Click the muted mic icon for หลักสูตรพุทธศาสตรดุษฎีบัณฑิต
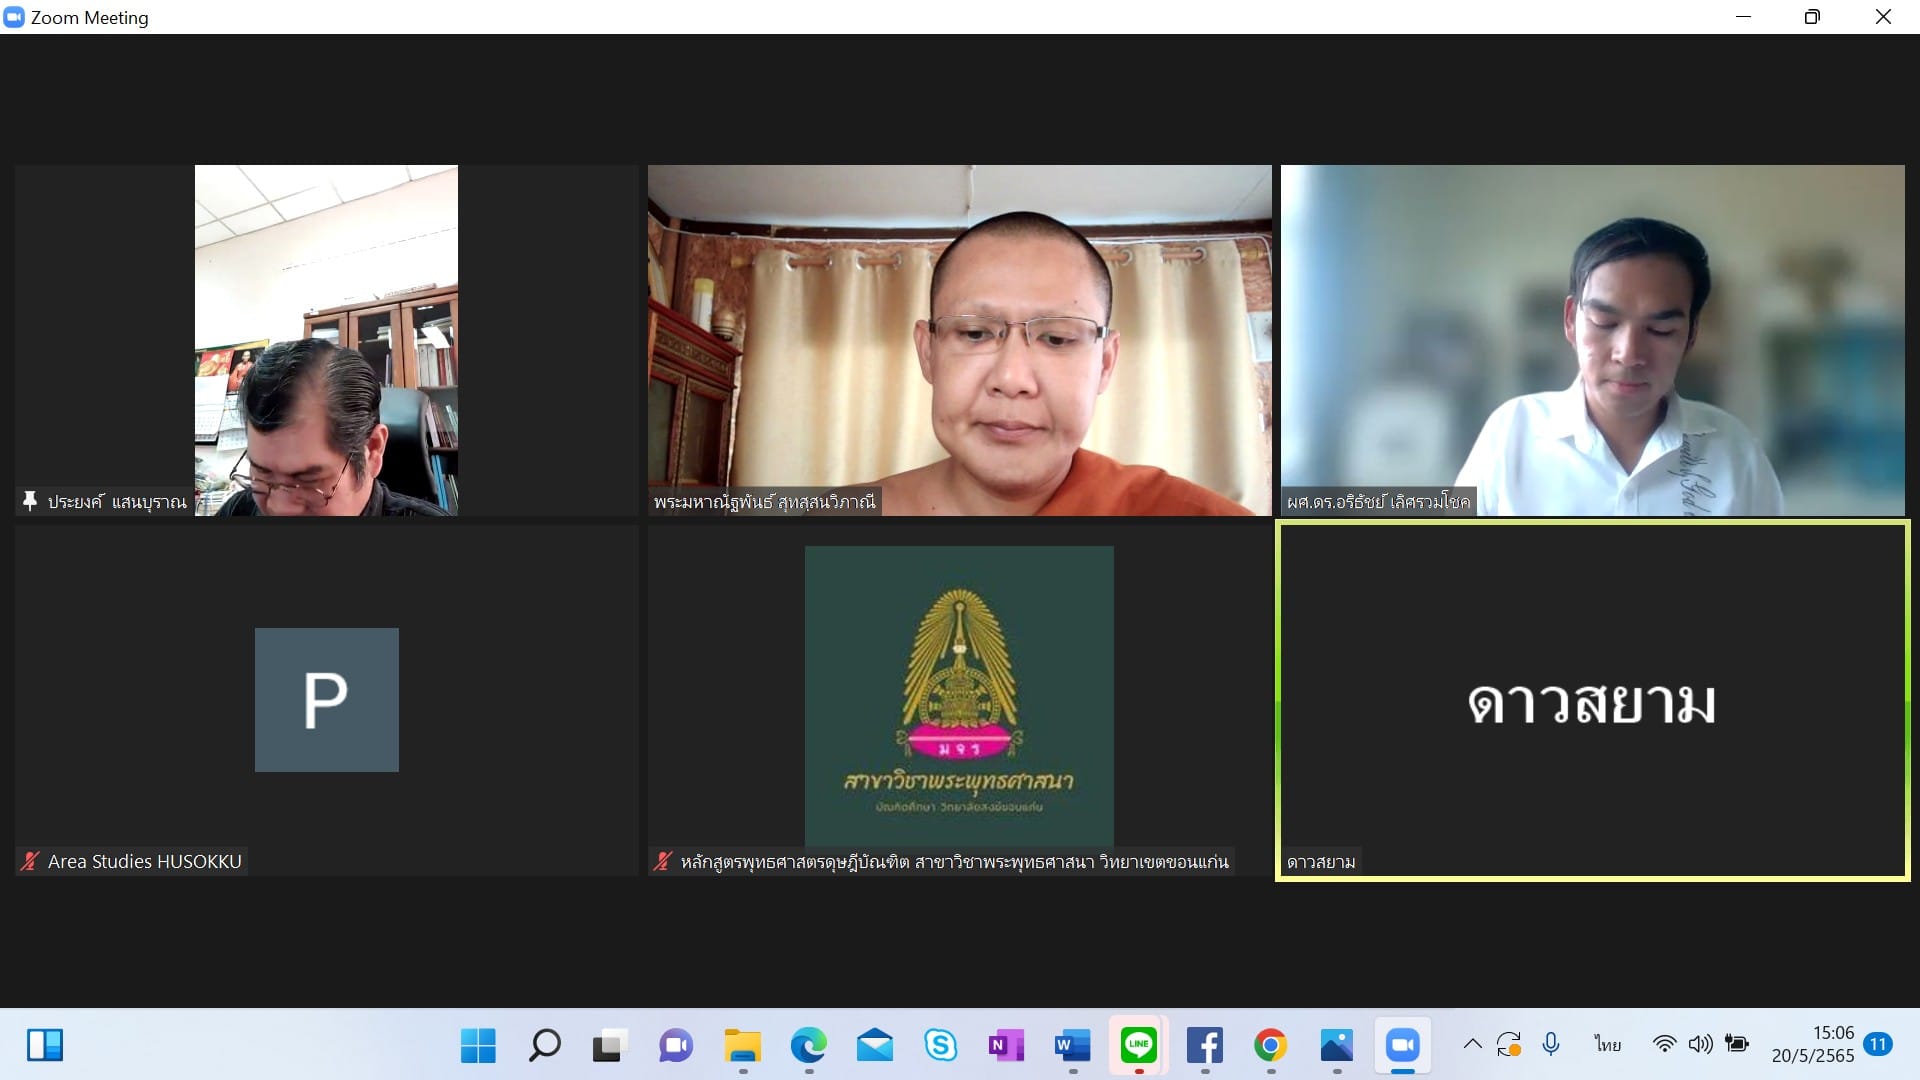 [662, 861]
